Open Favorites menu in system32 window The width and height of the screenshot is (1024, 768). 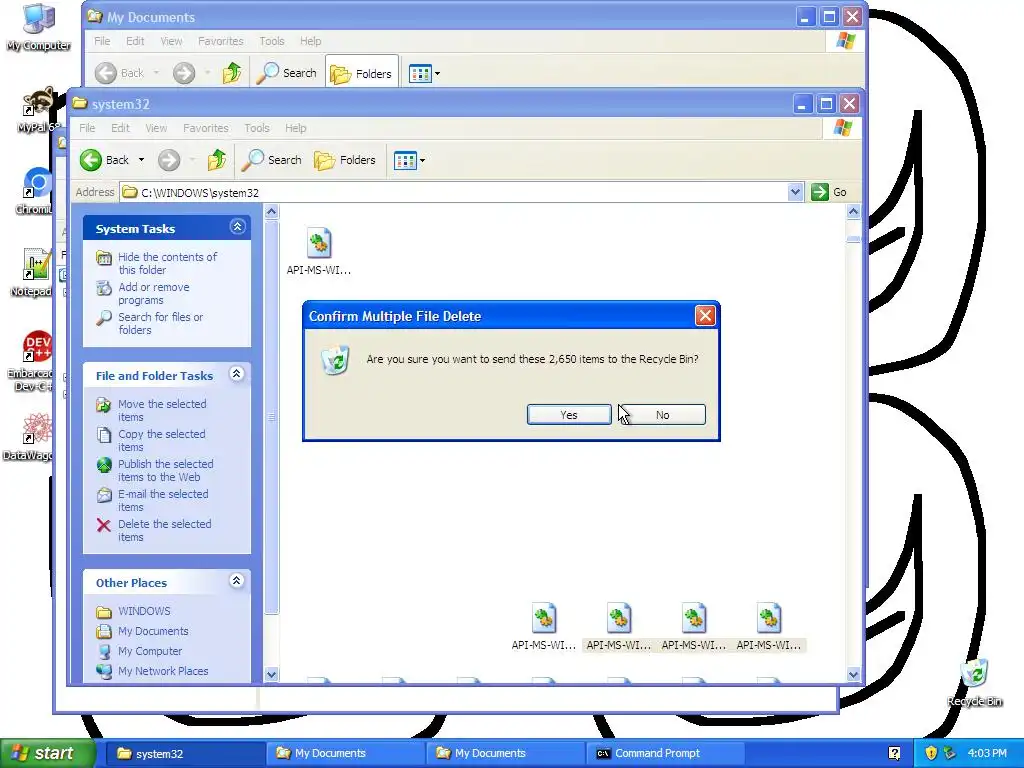click(206, 128)
